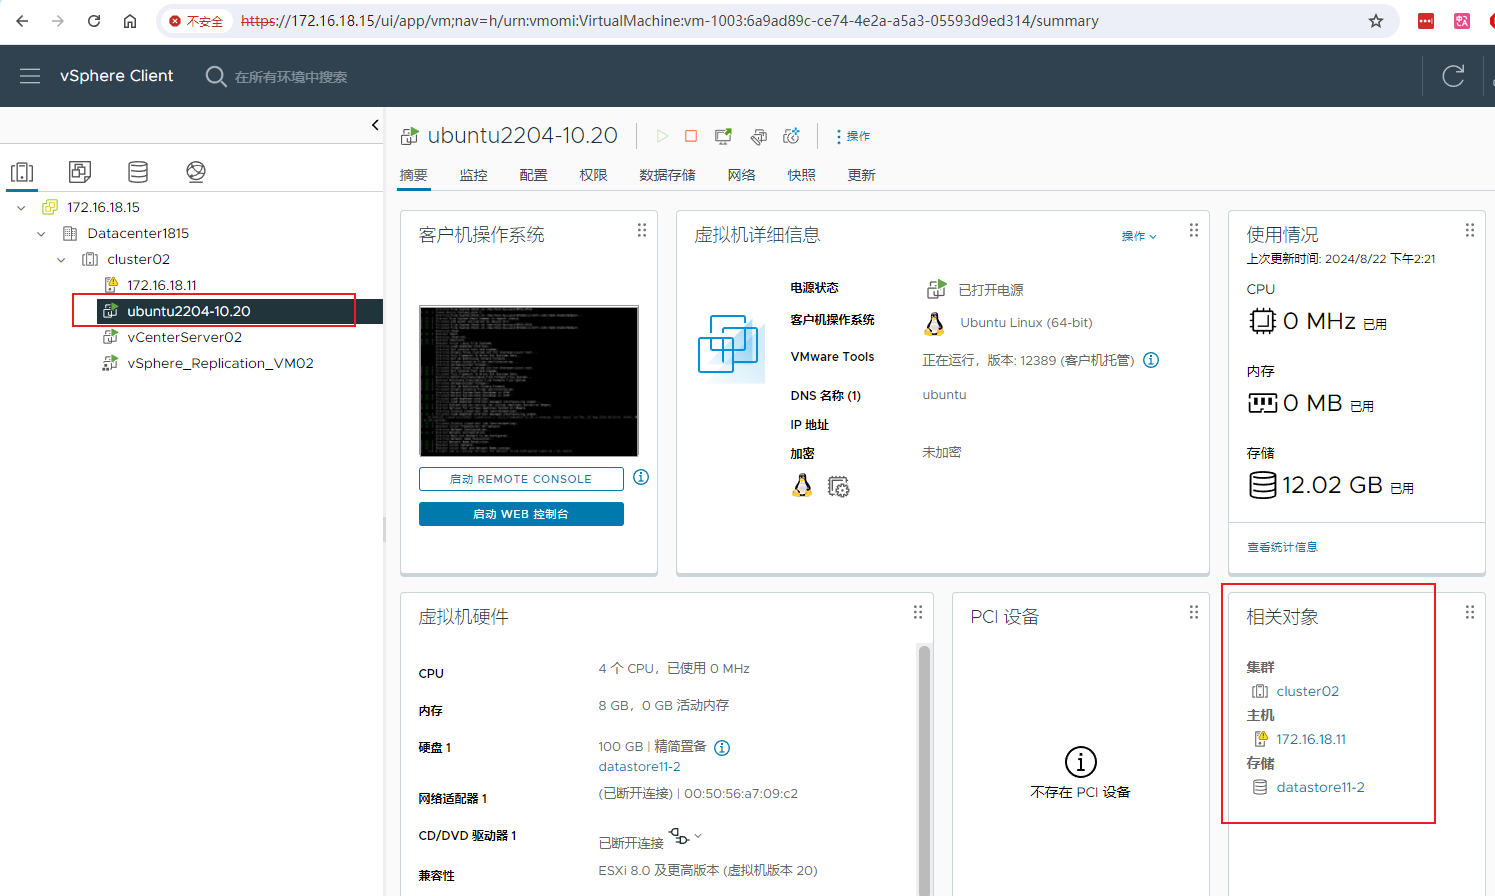This screenshot has height=896, width=1495.
Task: Click the browser home button
Action: 130,21
